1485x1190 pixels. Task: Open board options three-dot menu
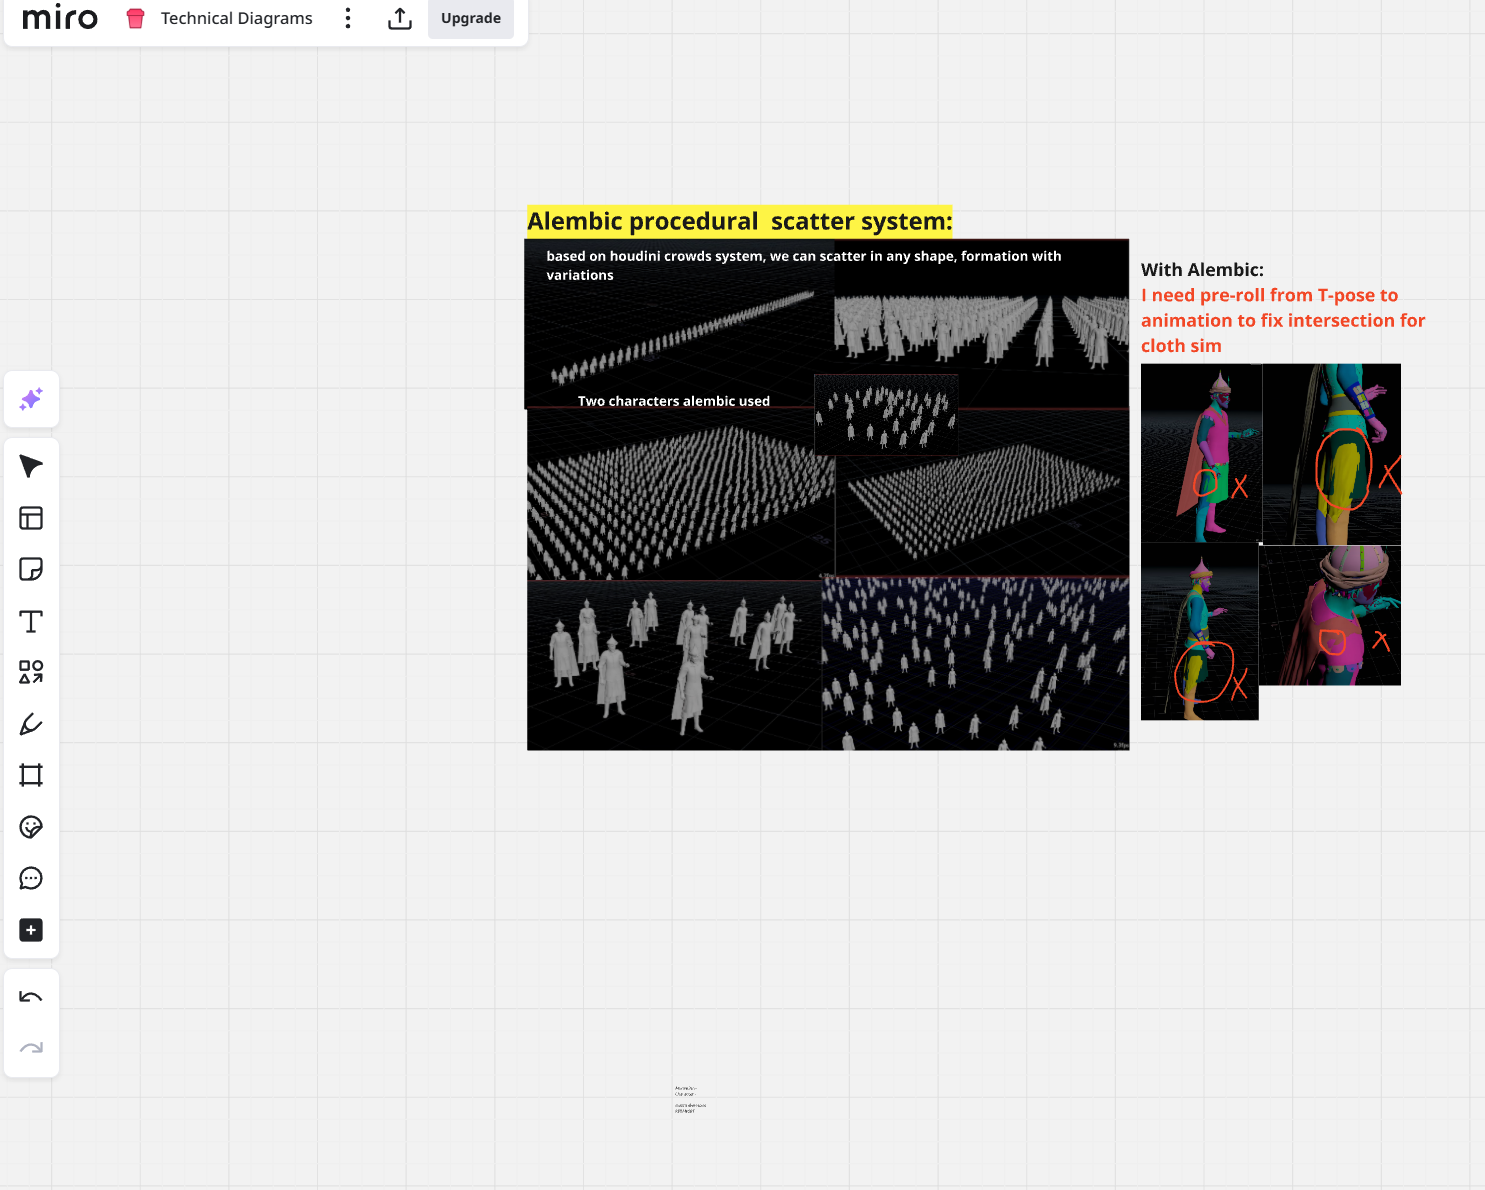click(348, 18)
